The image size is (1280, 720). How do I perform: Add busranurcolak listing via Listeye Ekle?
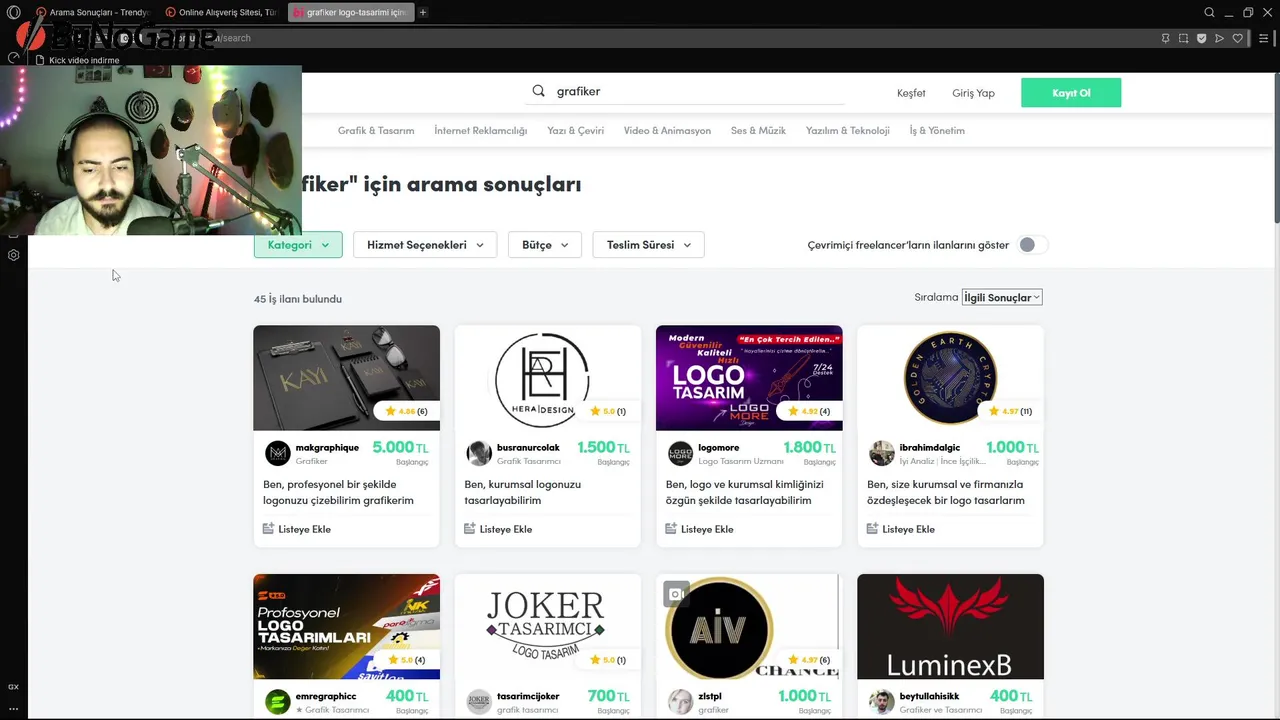point(498,529)
